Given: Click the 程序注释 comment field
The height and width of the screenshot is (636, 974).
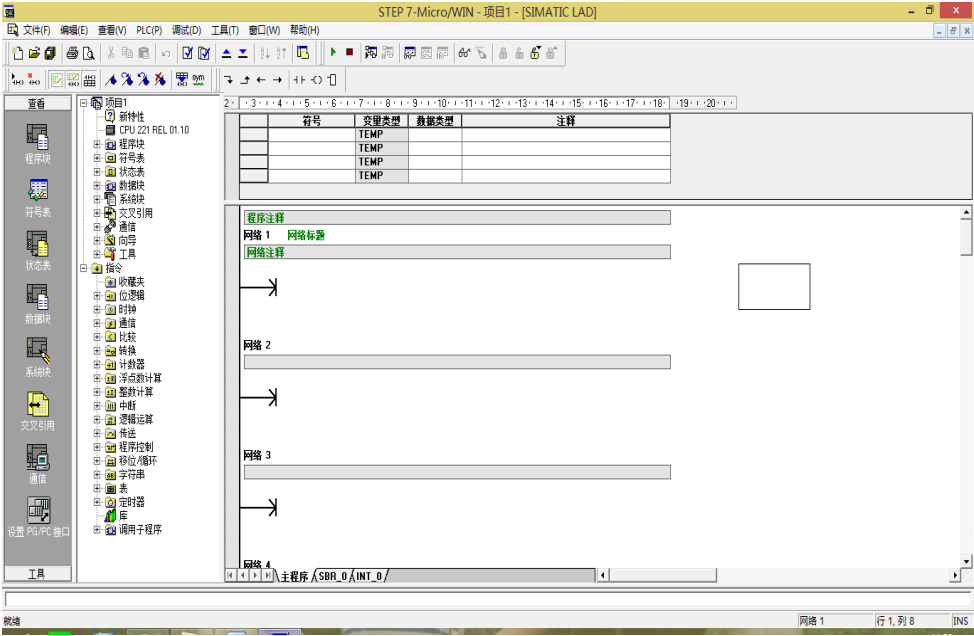Looking at the screenshot, I should (457, 218).
